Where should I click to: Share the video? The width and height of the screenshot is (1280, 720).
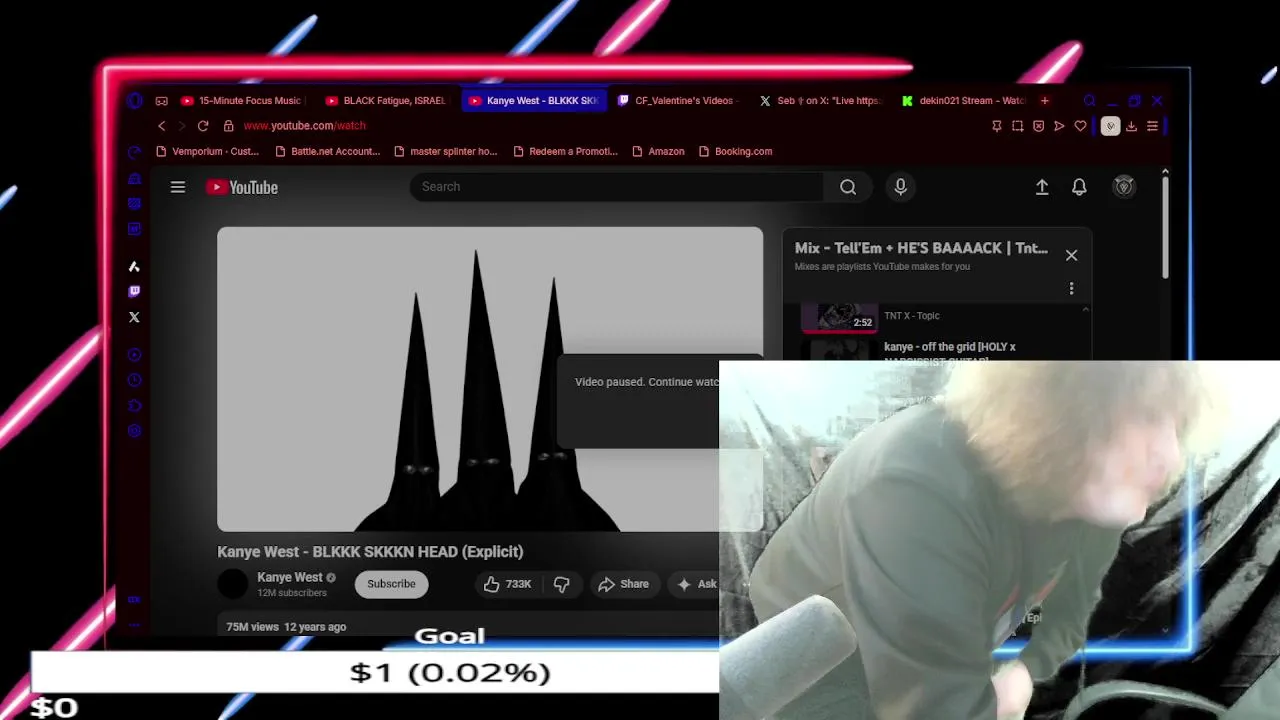point(623,584)
